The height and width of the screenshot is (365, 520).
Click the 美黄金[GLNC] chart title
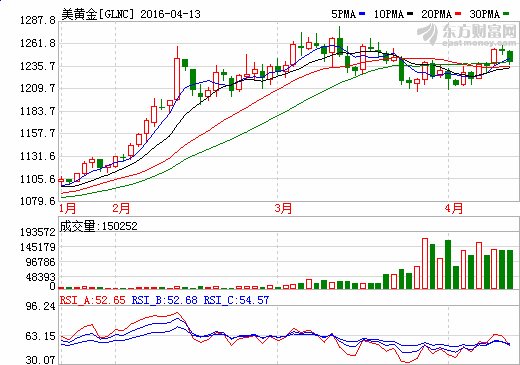coord(98,14)
